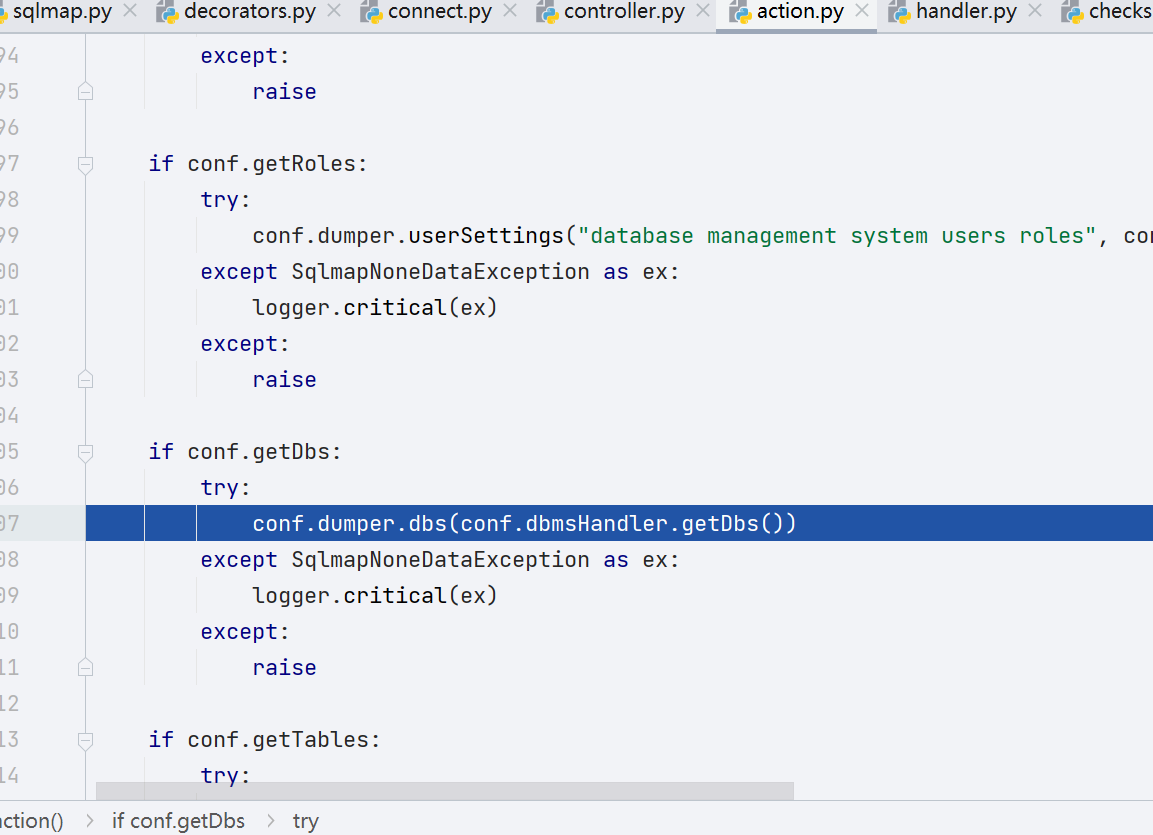Image resolution: width=1153 pixels, height=835 pixels.
Task: Close the action.py tab
Action: 863,11
